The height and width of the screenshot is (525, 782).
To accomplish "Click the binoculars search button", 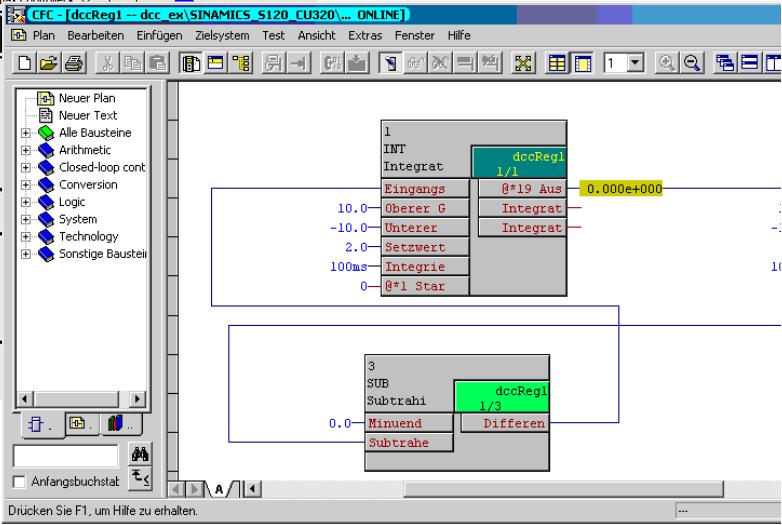I will coord(140,454).
